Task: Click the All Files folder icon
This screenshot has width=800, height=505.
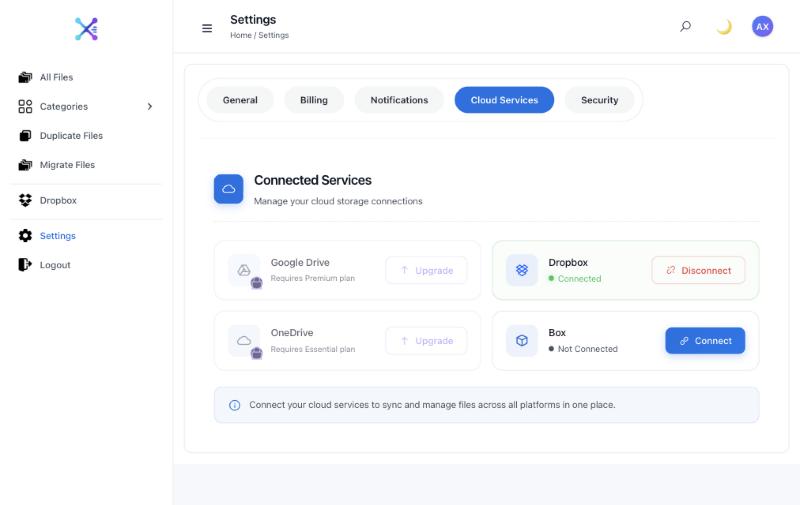Action: (25, 78)
